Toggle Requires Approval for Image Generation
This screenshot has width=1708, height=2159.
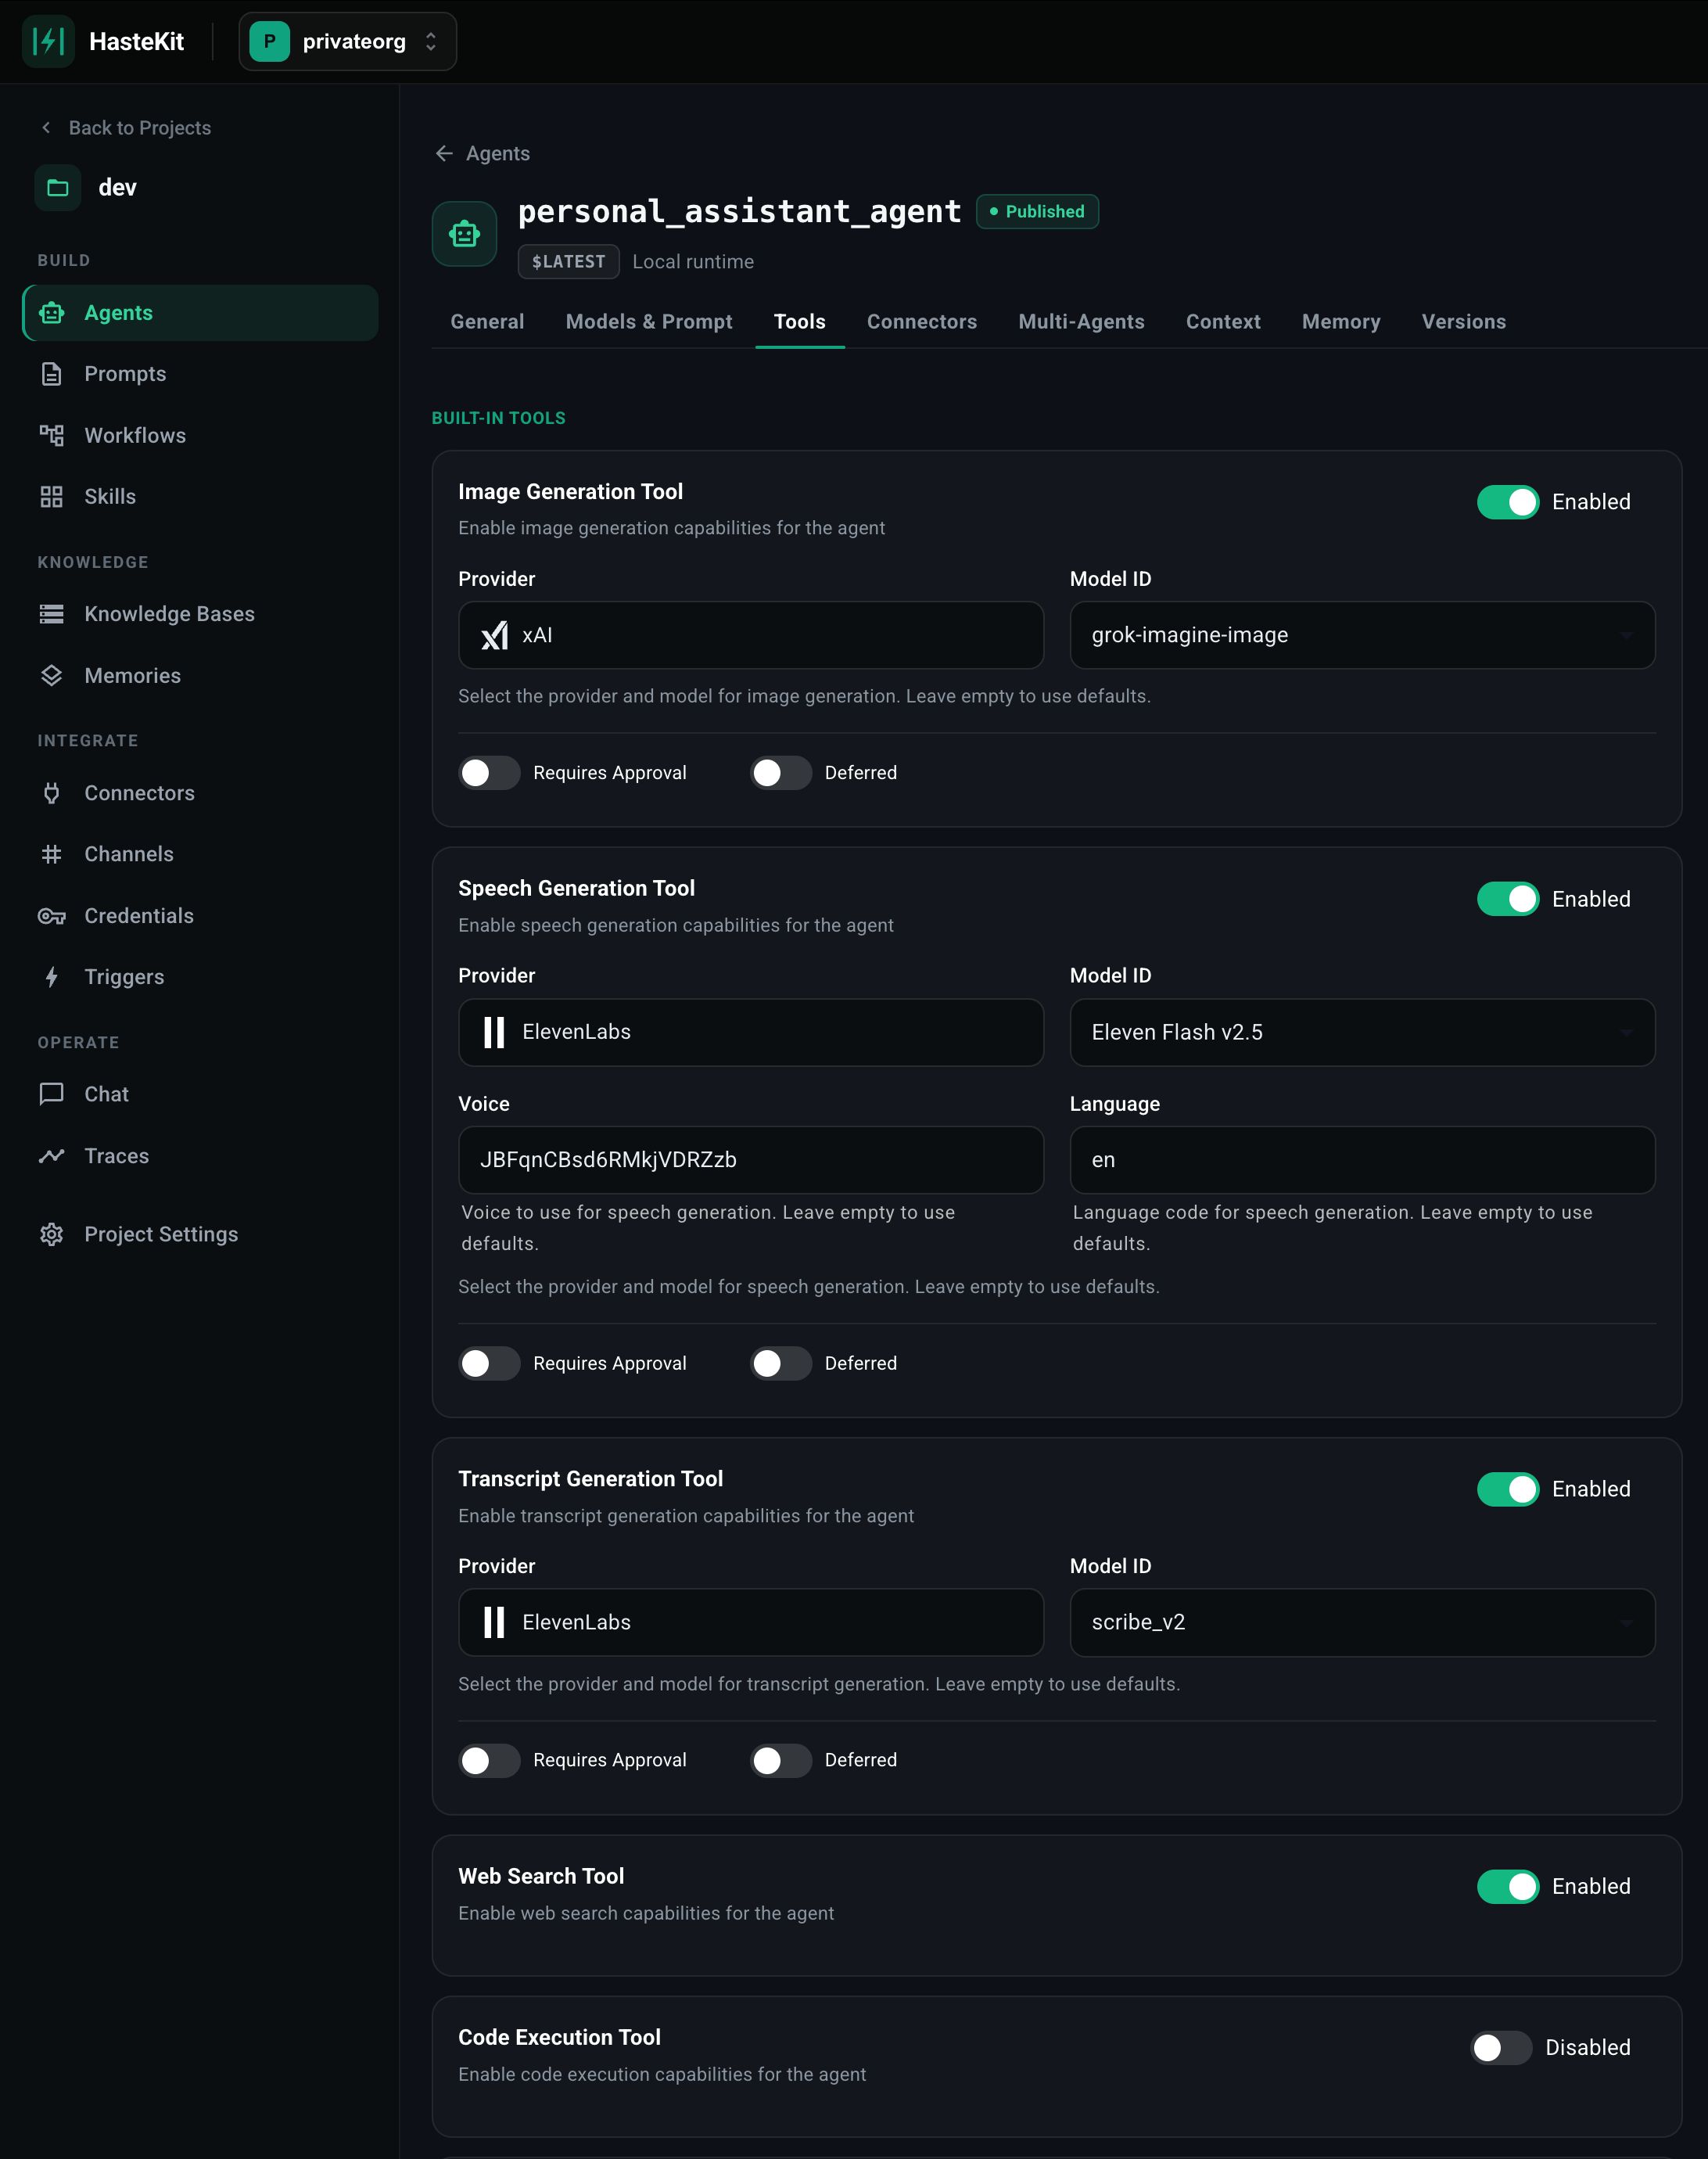click(489, 773)
